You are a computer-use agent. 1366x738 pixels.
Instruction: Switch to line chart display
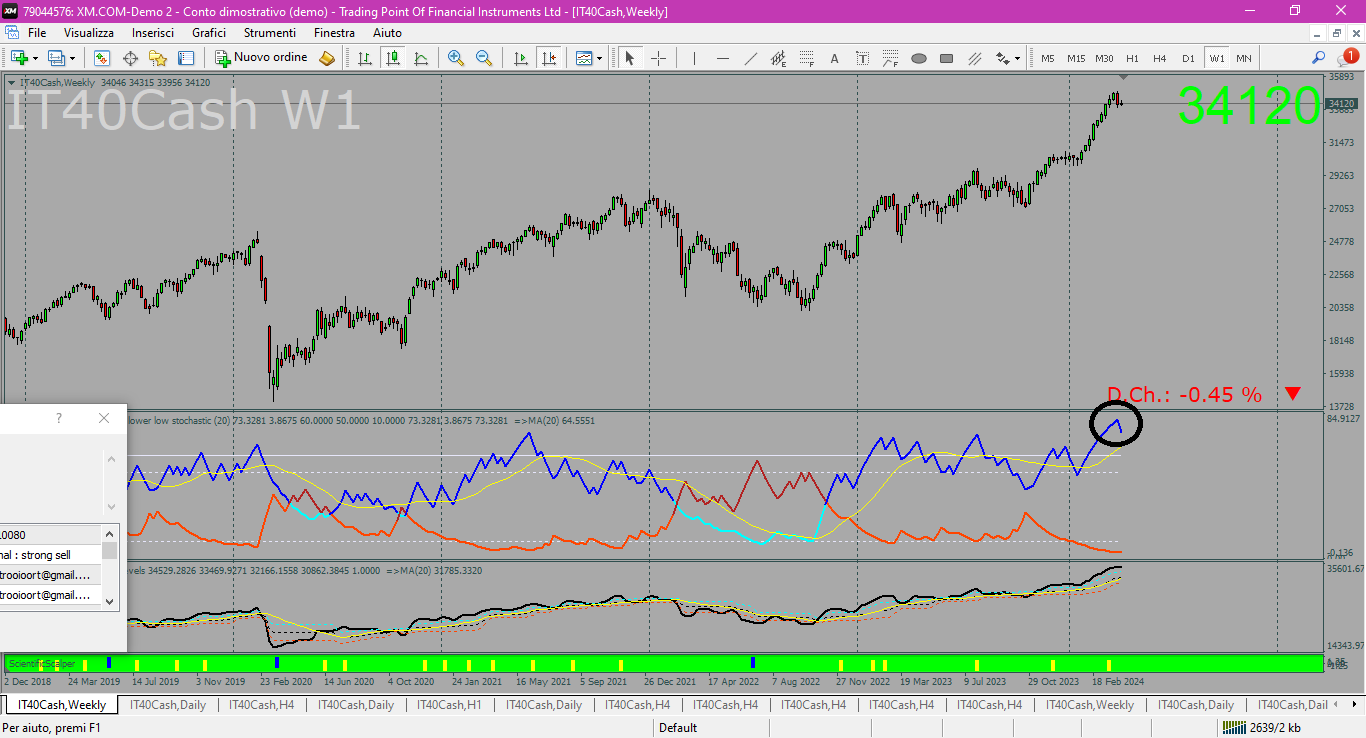[x=421, y=58]
